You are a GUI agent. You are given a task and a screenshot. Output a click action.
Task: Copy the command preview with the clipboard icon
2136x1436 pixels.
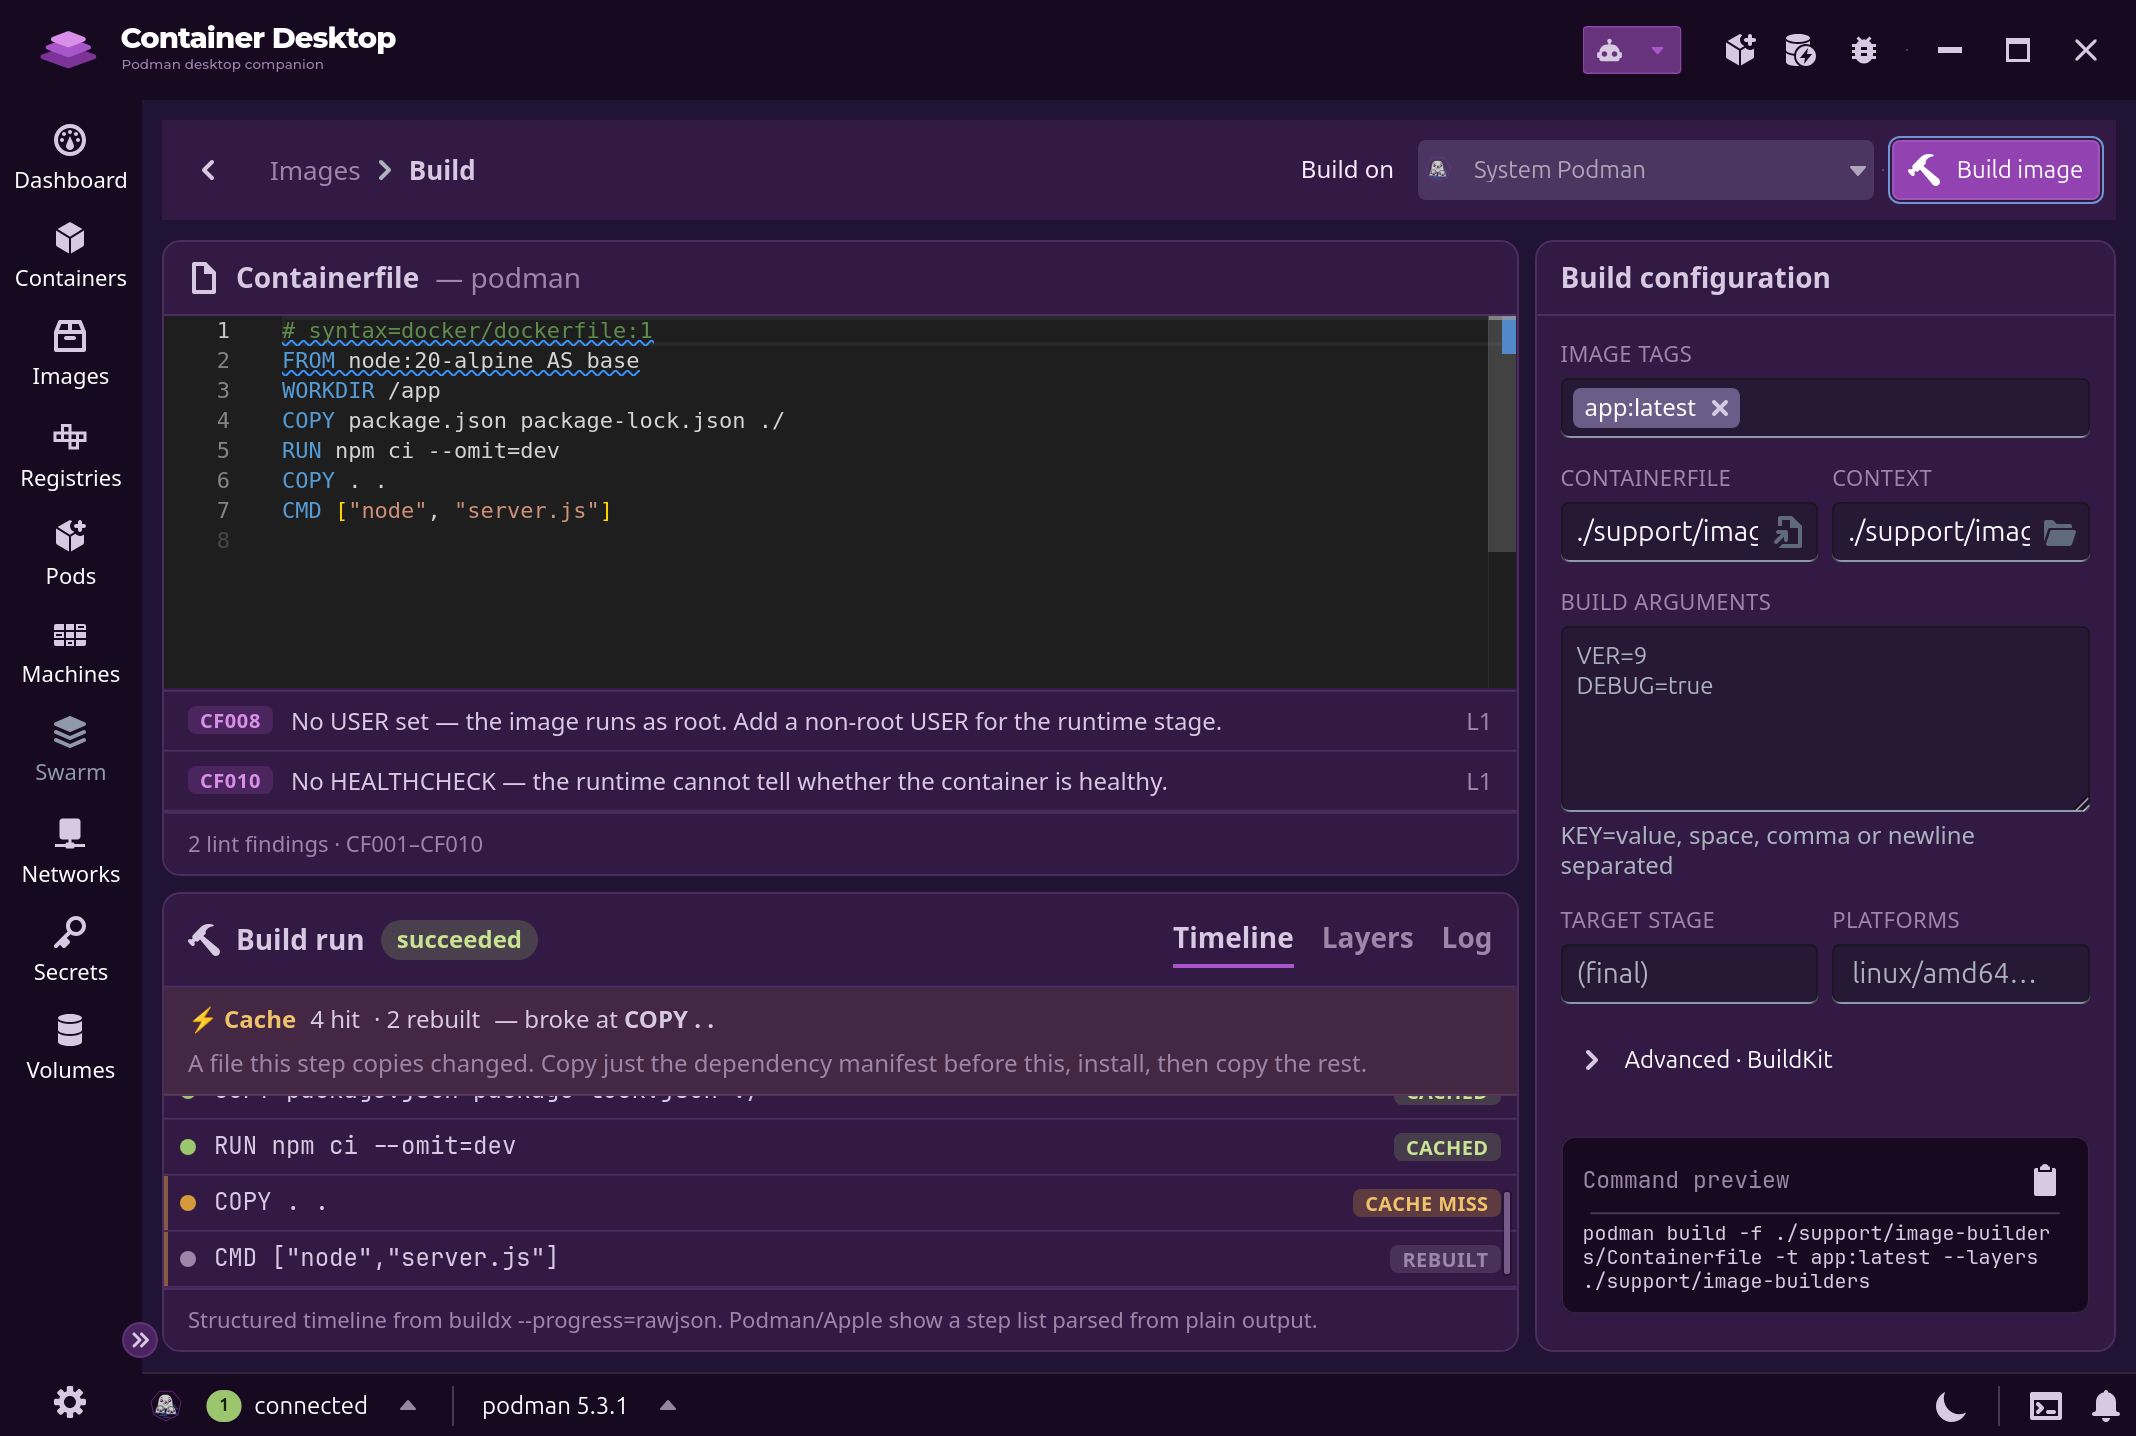[2045, 1180]
